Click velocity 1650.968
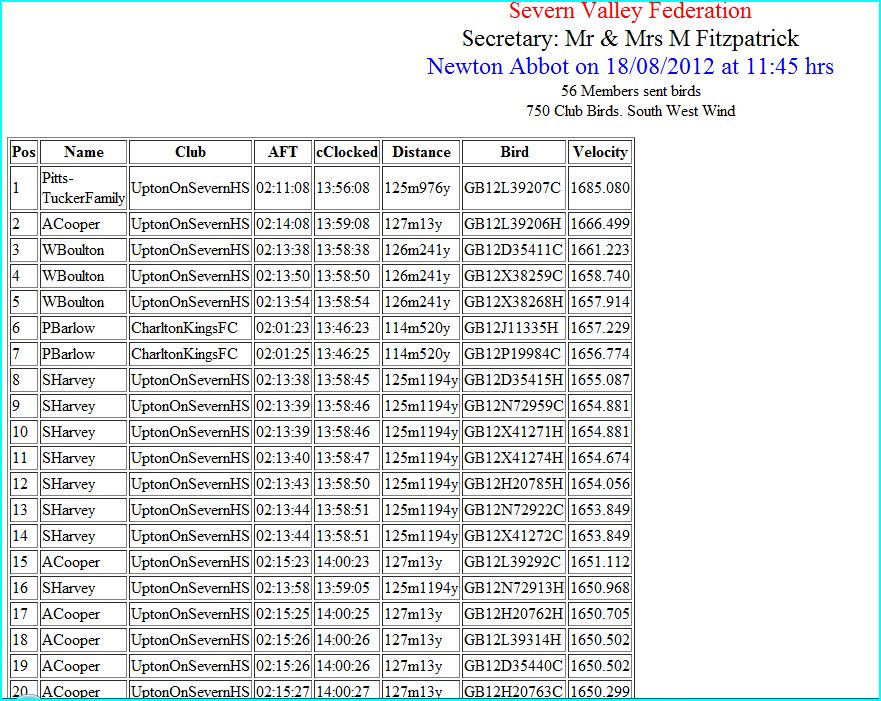 pyautogui.click(x=600, y=588)
